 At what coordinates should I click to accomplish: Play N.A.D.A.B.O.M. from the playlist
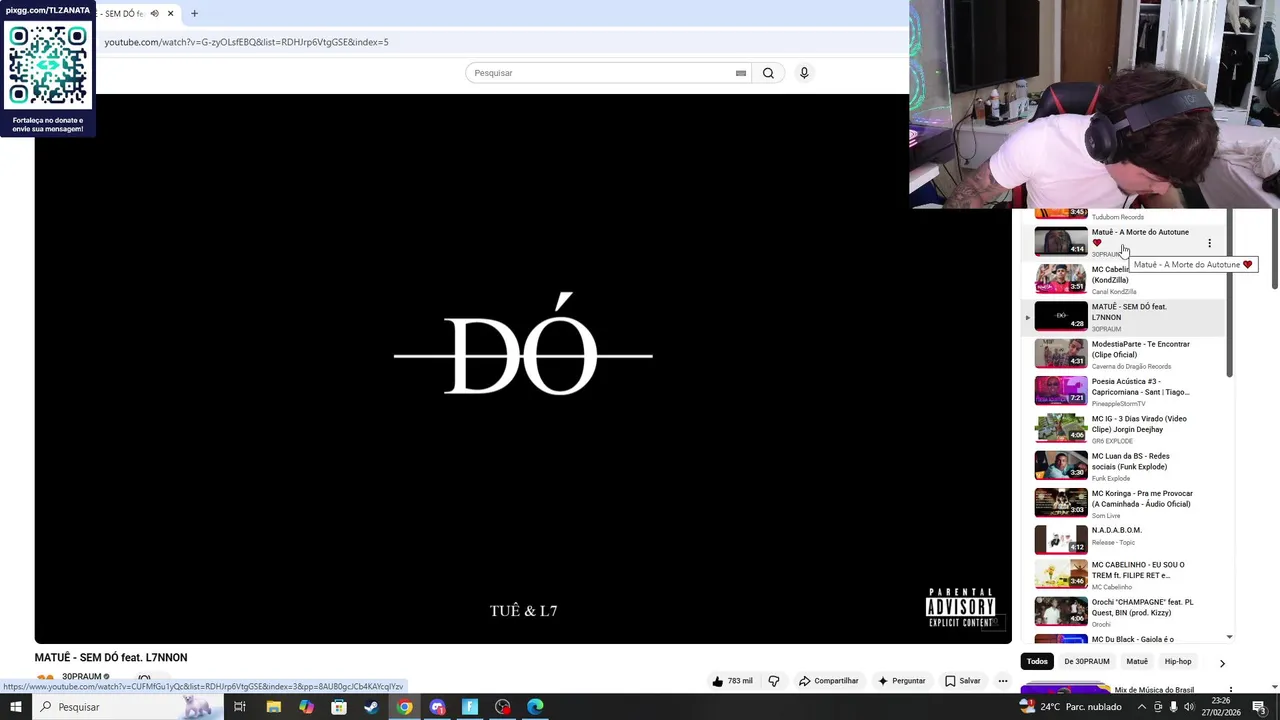point(1125,540)
